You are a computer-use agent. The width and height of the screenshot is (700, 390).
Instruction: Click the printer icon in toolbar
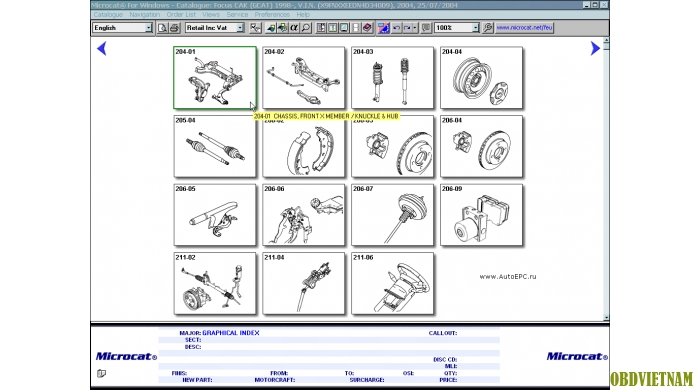(174, 28)
